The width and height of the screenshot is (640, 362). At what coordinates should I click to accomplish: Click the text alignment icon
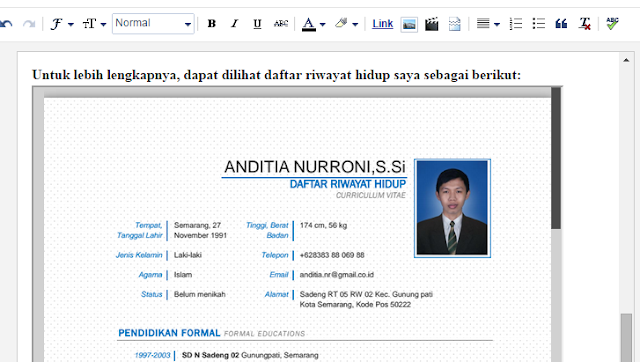[483, 24]
